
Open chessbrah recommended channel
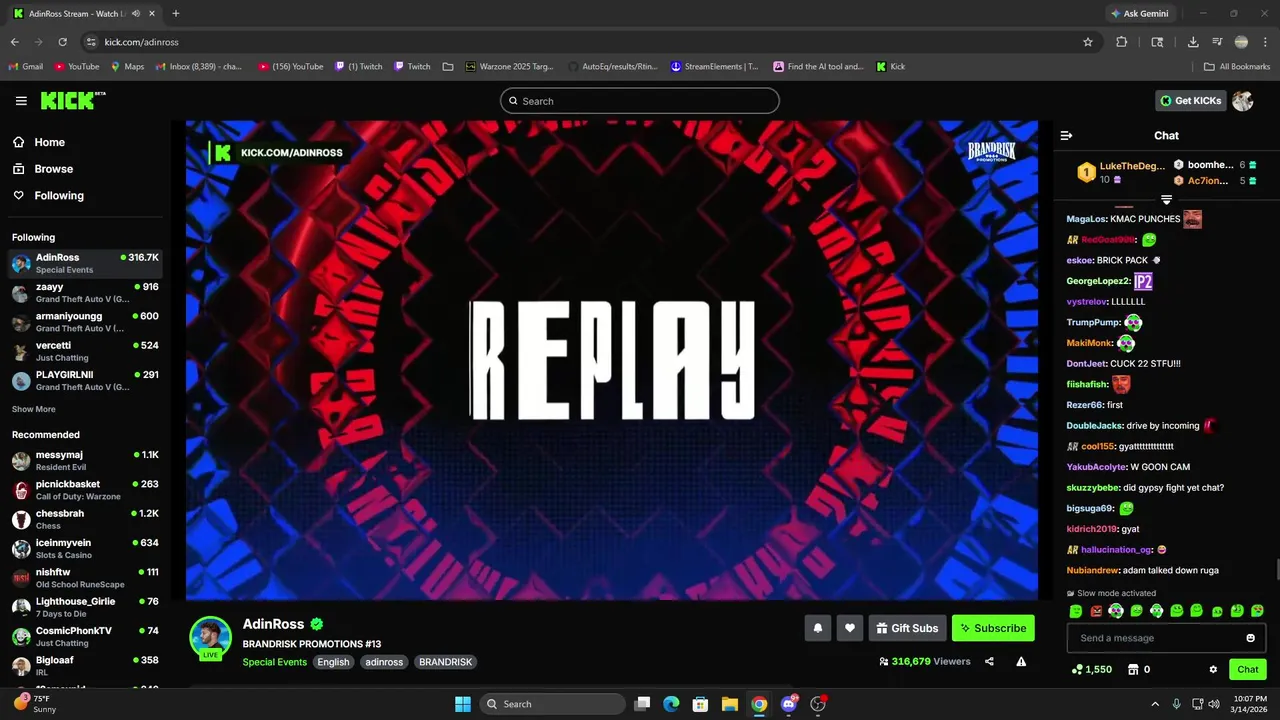point(85,519)
